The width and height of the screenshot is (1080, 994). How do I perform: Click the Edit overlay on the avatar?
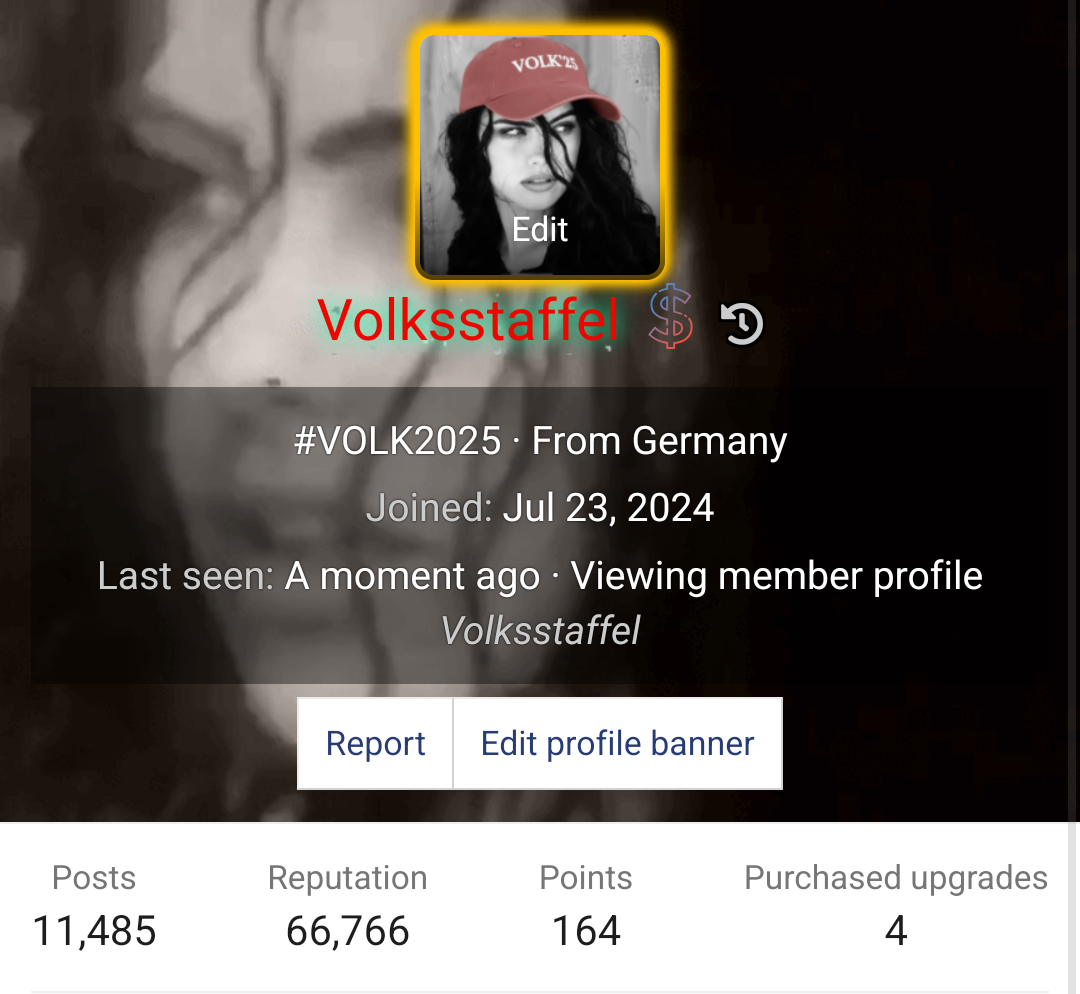(x=540, y=229)
